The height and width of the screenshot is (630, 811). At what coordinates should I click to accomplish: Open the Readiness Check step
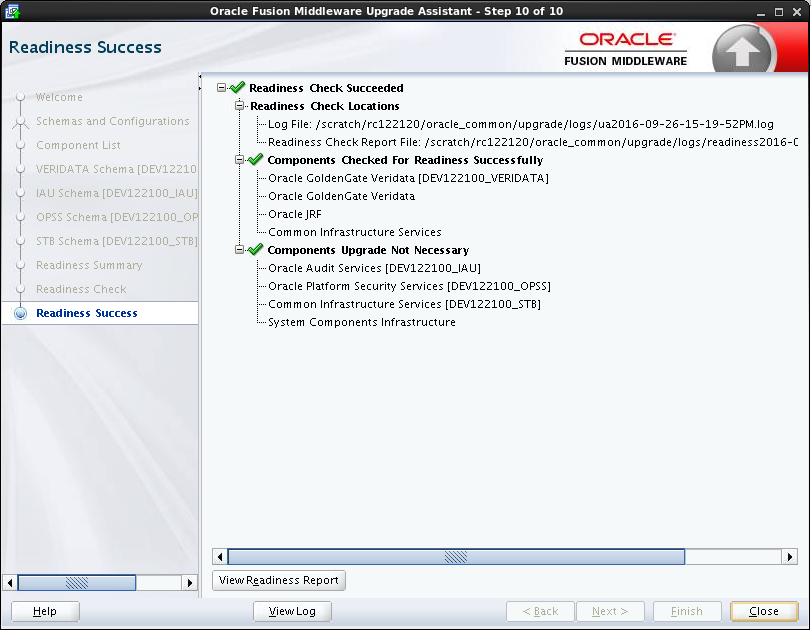point(81,289)
